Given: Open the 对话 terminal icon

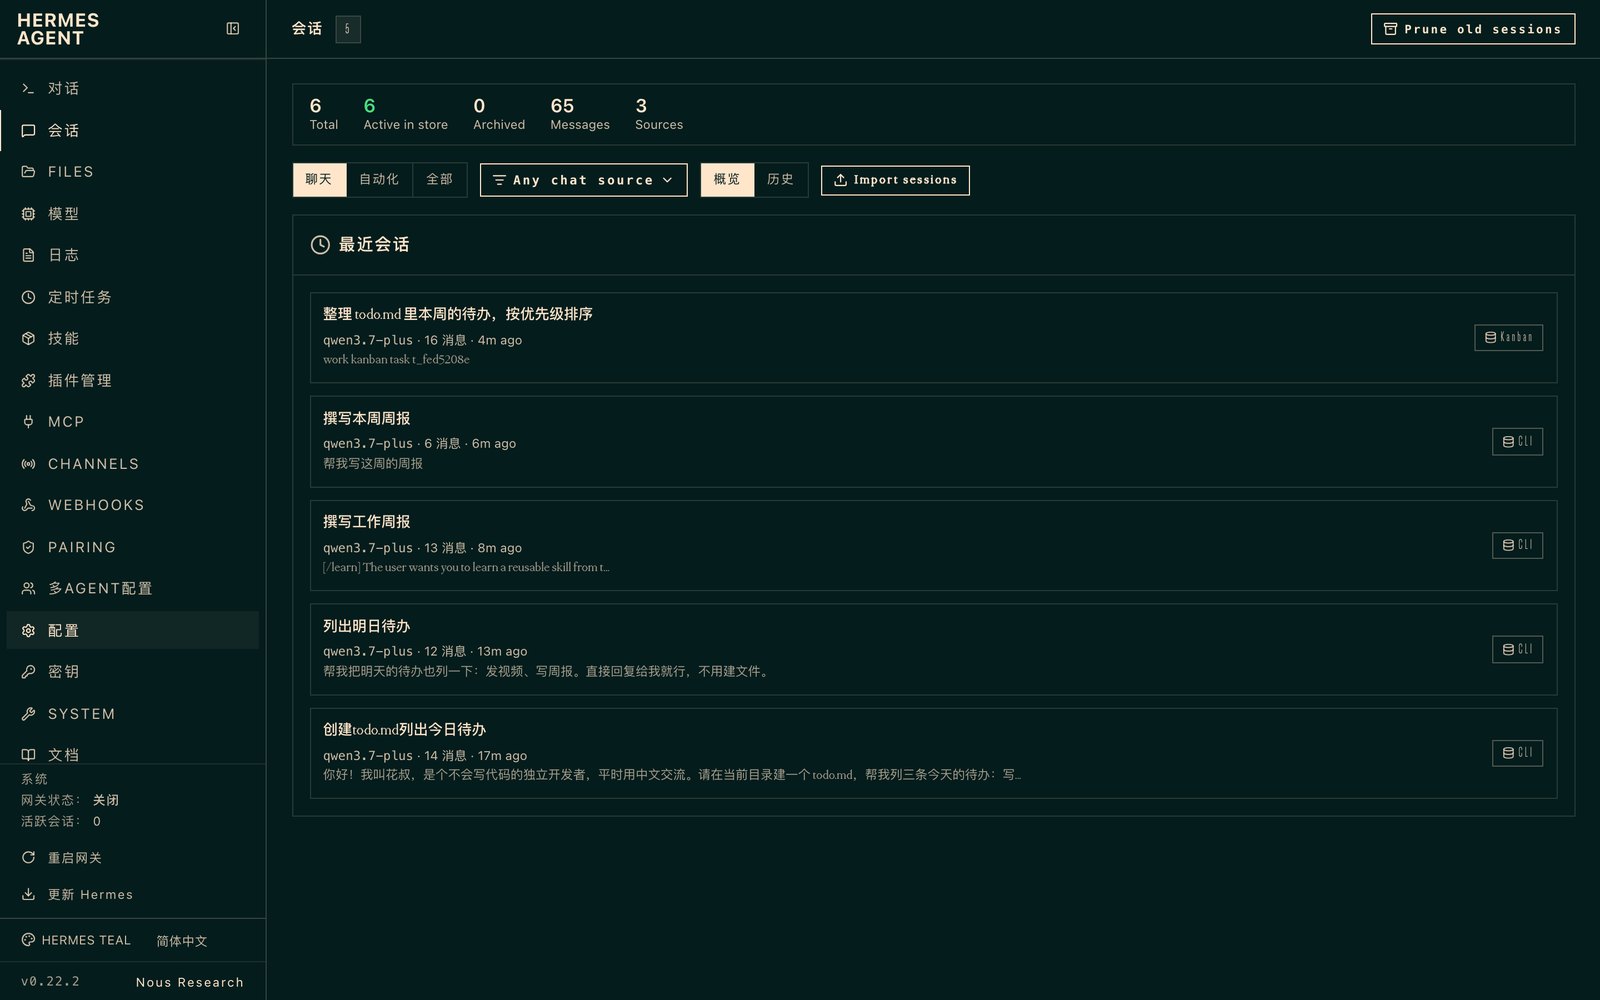Looking at the screenshot, I should point(28,89).
